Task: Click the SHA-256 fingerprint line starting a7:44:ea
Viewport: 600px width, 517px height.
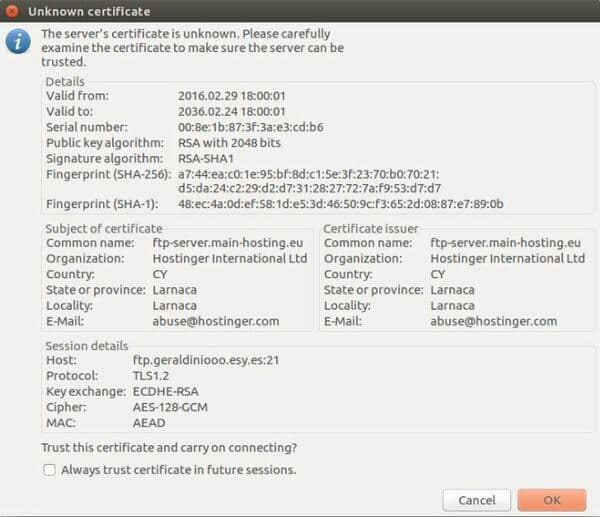Action: [308, 174]
